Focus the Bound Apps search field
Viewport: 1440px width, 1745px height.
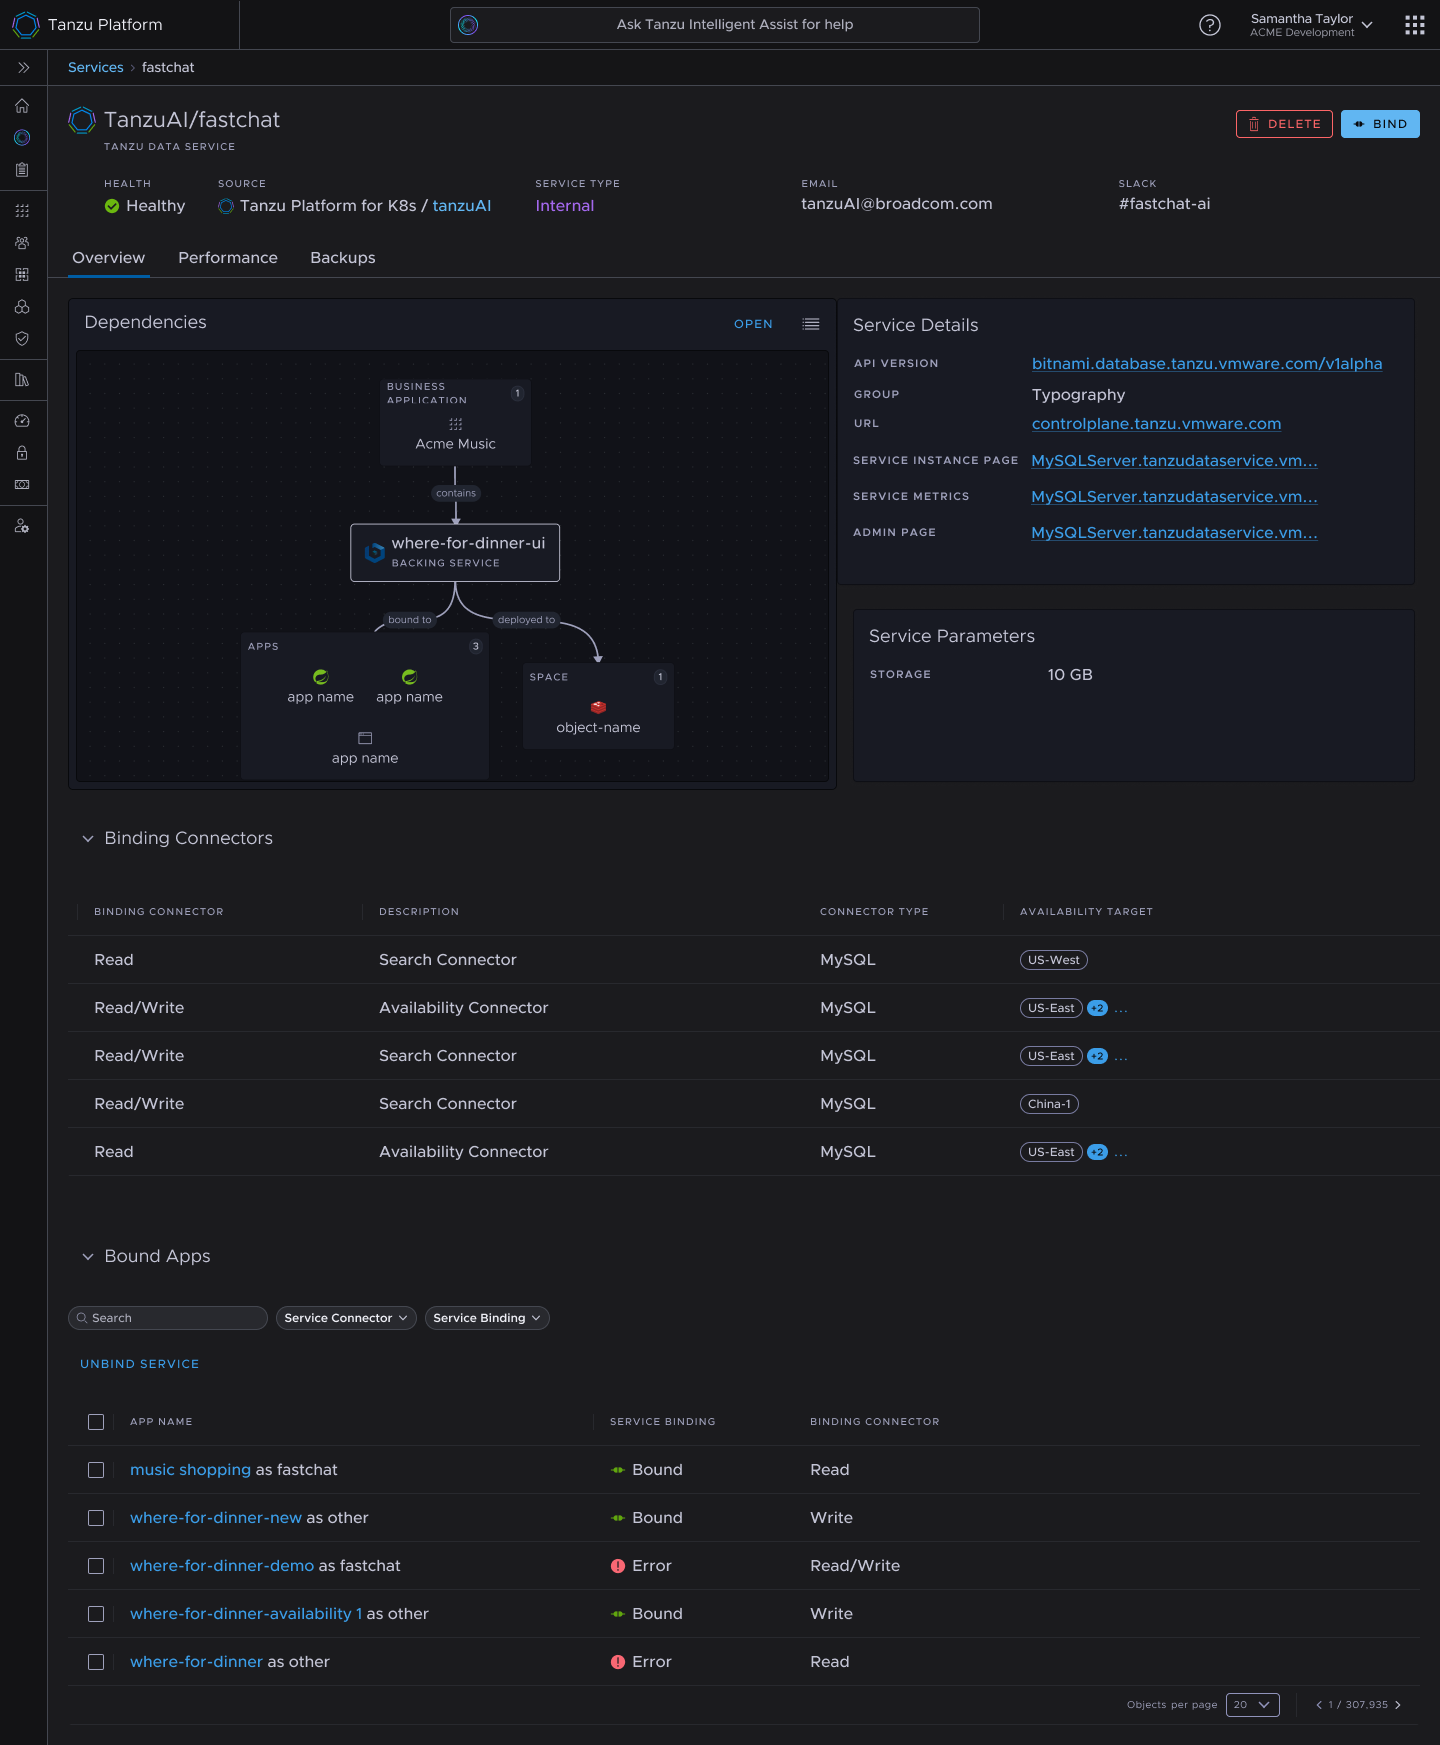(168, 1318)
